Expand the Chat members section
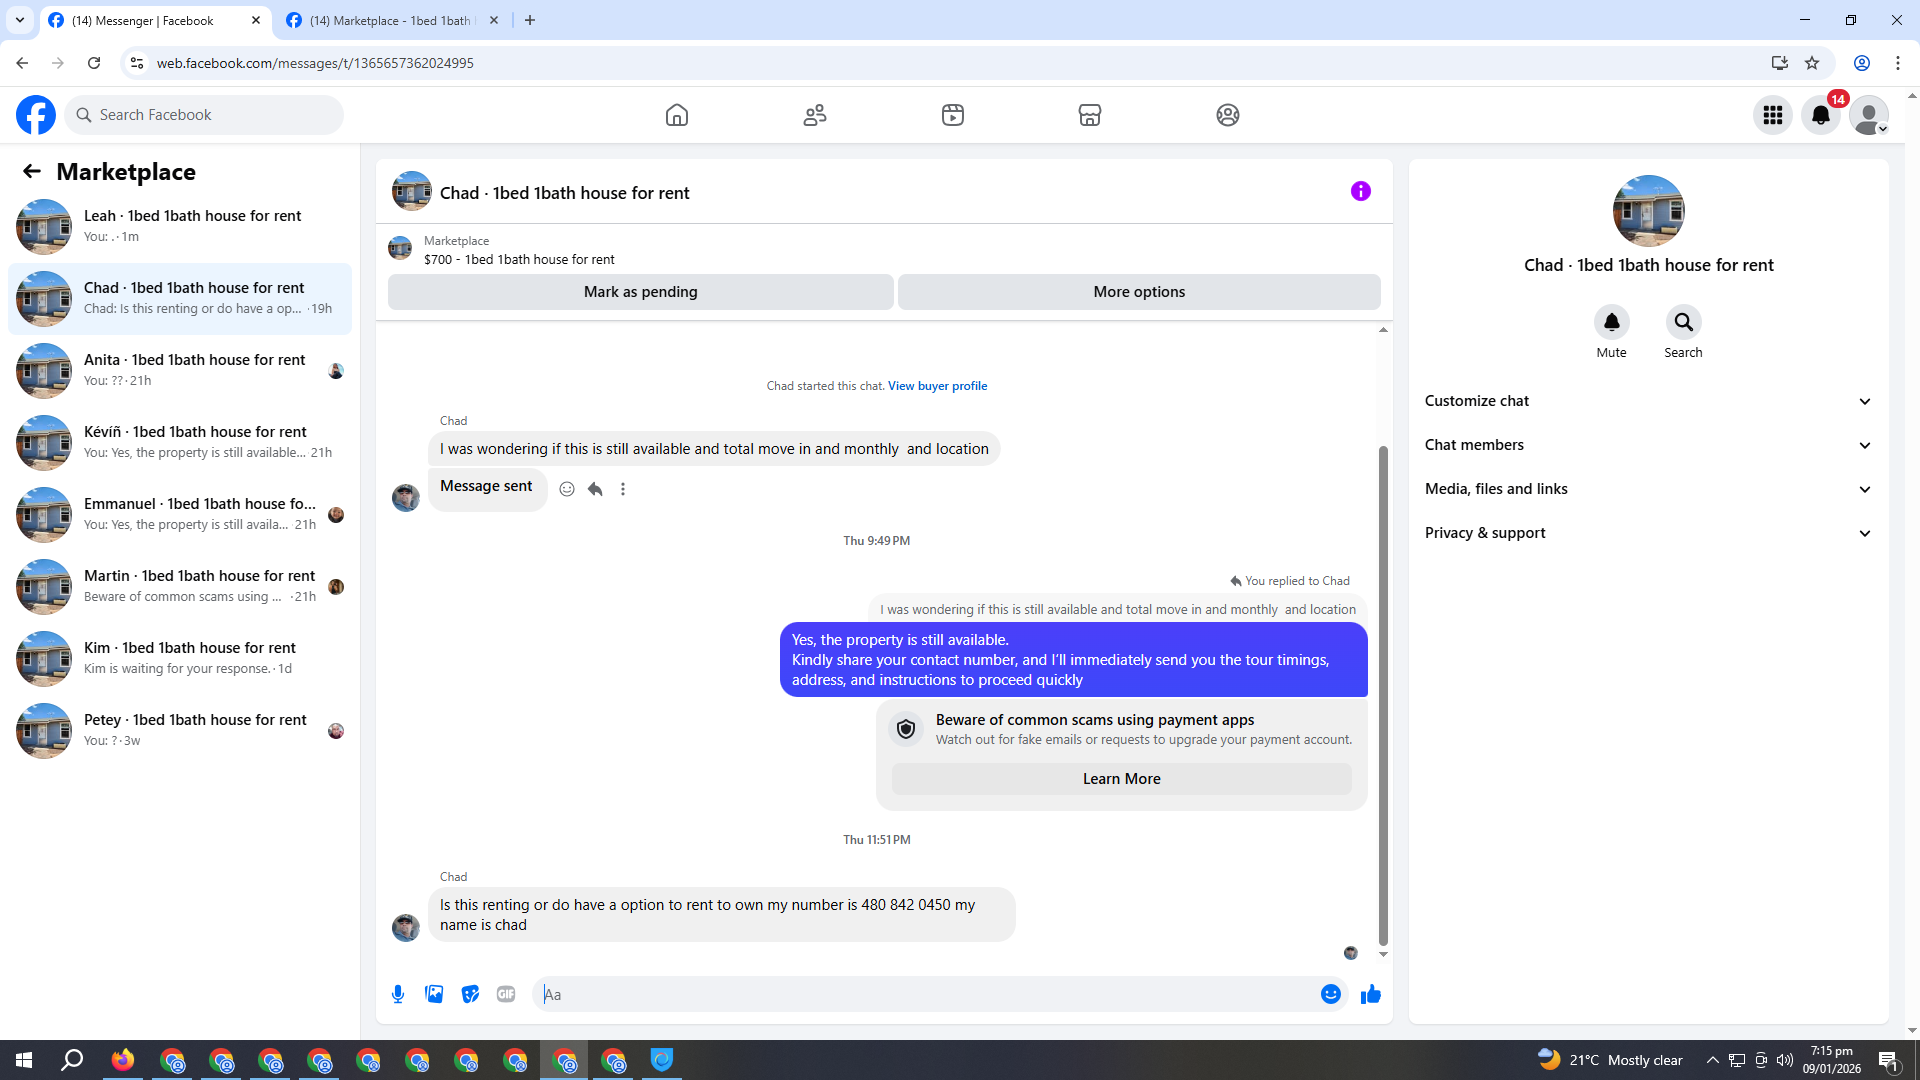The height and width of the screenshot is (1080, 1920). [1648, 445]
